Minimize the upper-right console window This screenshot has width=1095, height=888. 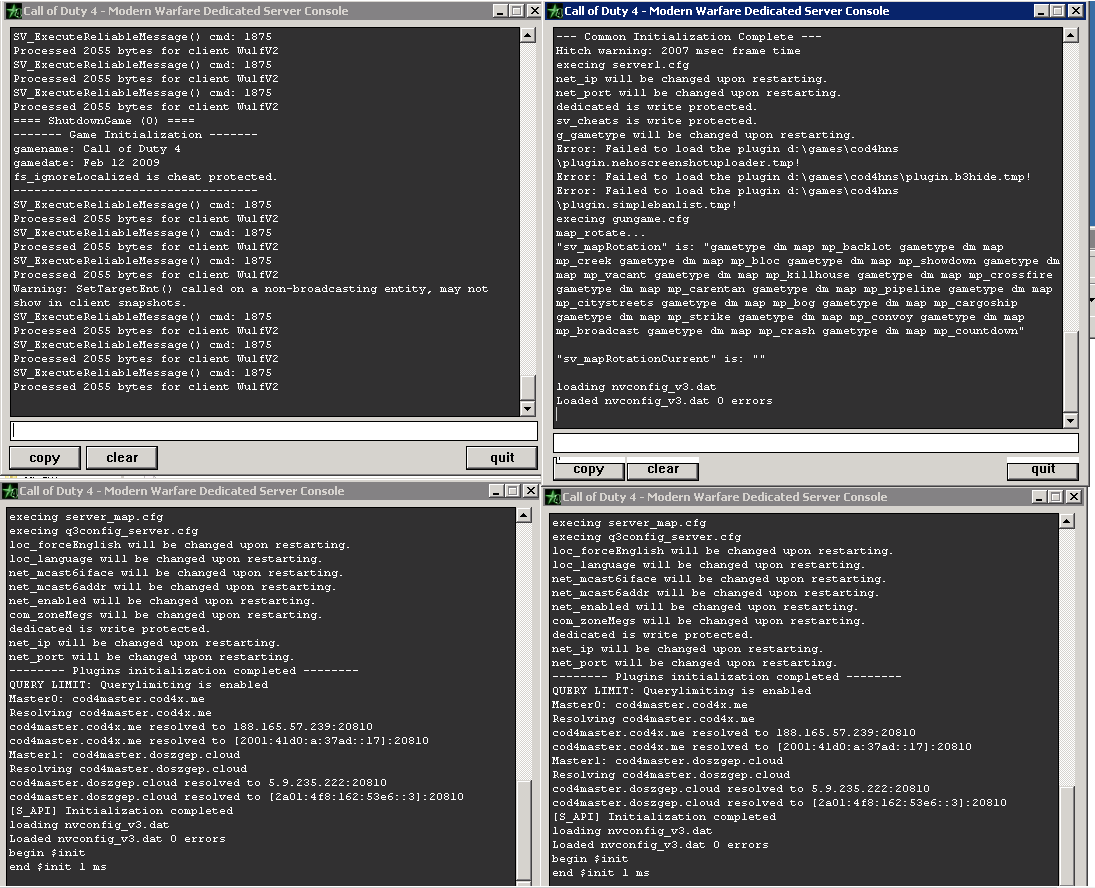1041,10
